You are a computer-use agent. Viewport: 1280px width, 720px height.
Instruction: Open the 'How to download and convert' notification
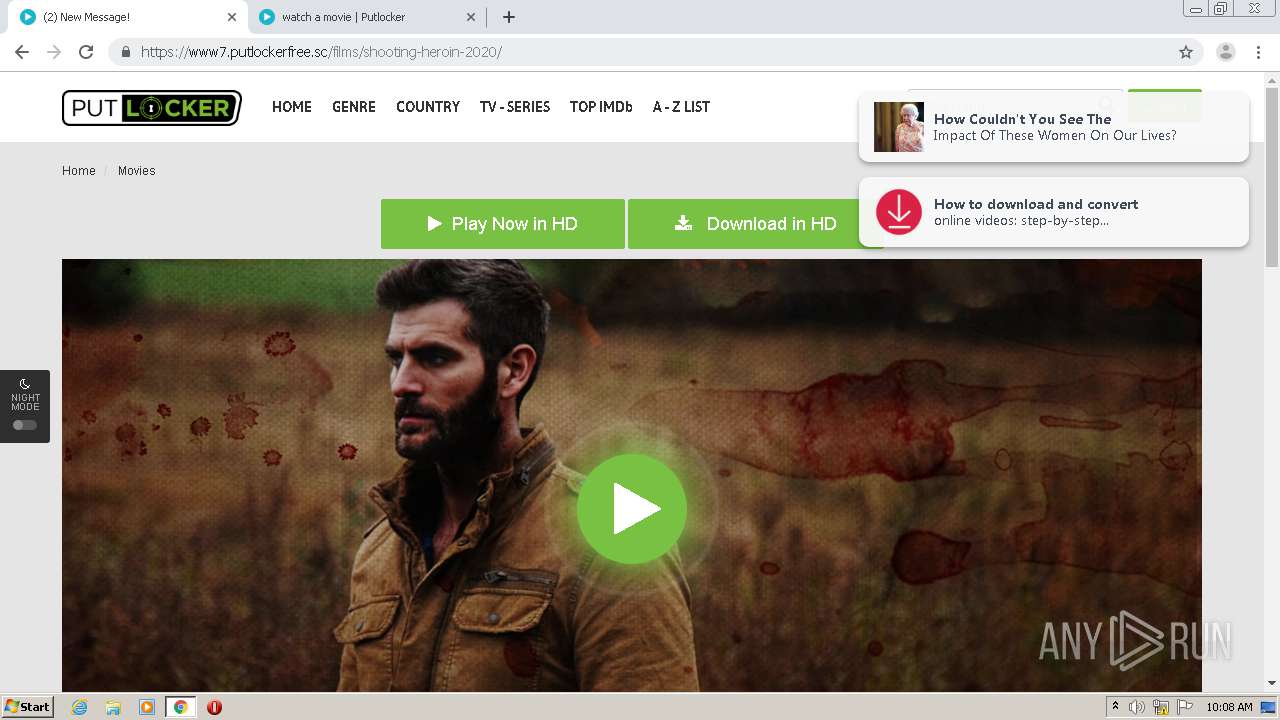click(1054, 212)
